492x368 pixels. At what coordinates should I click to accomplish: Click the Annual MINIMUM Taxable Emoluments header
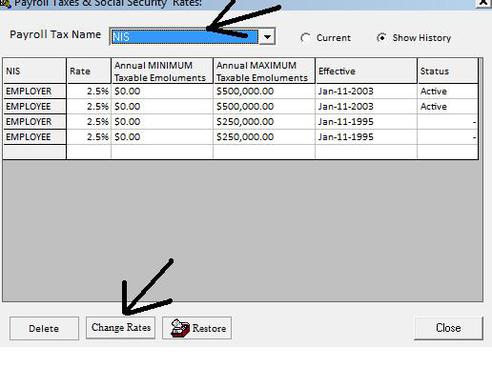point(162,71)
